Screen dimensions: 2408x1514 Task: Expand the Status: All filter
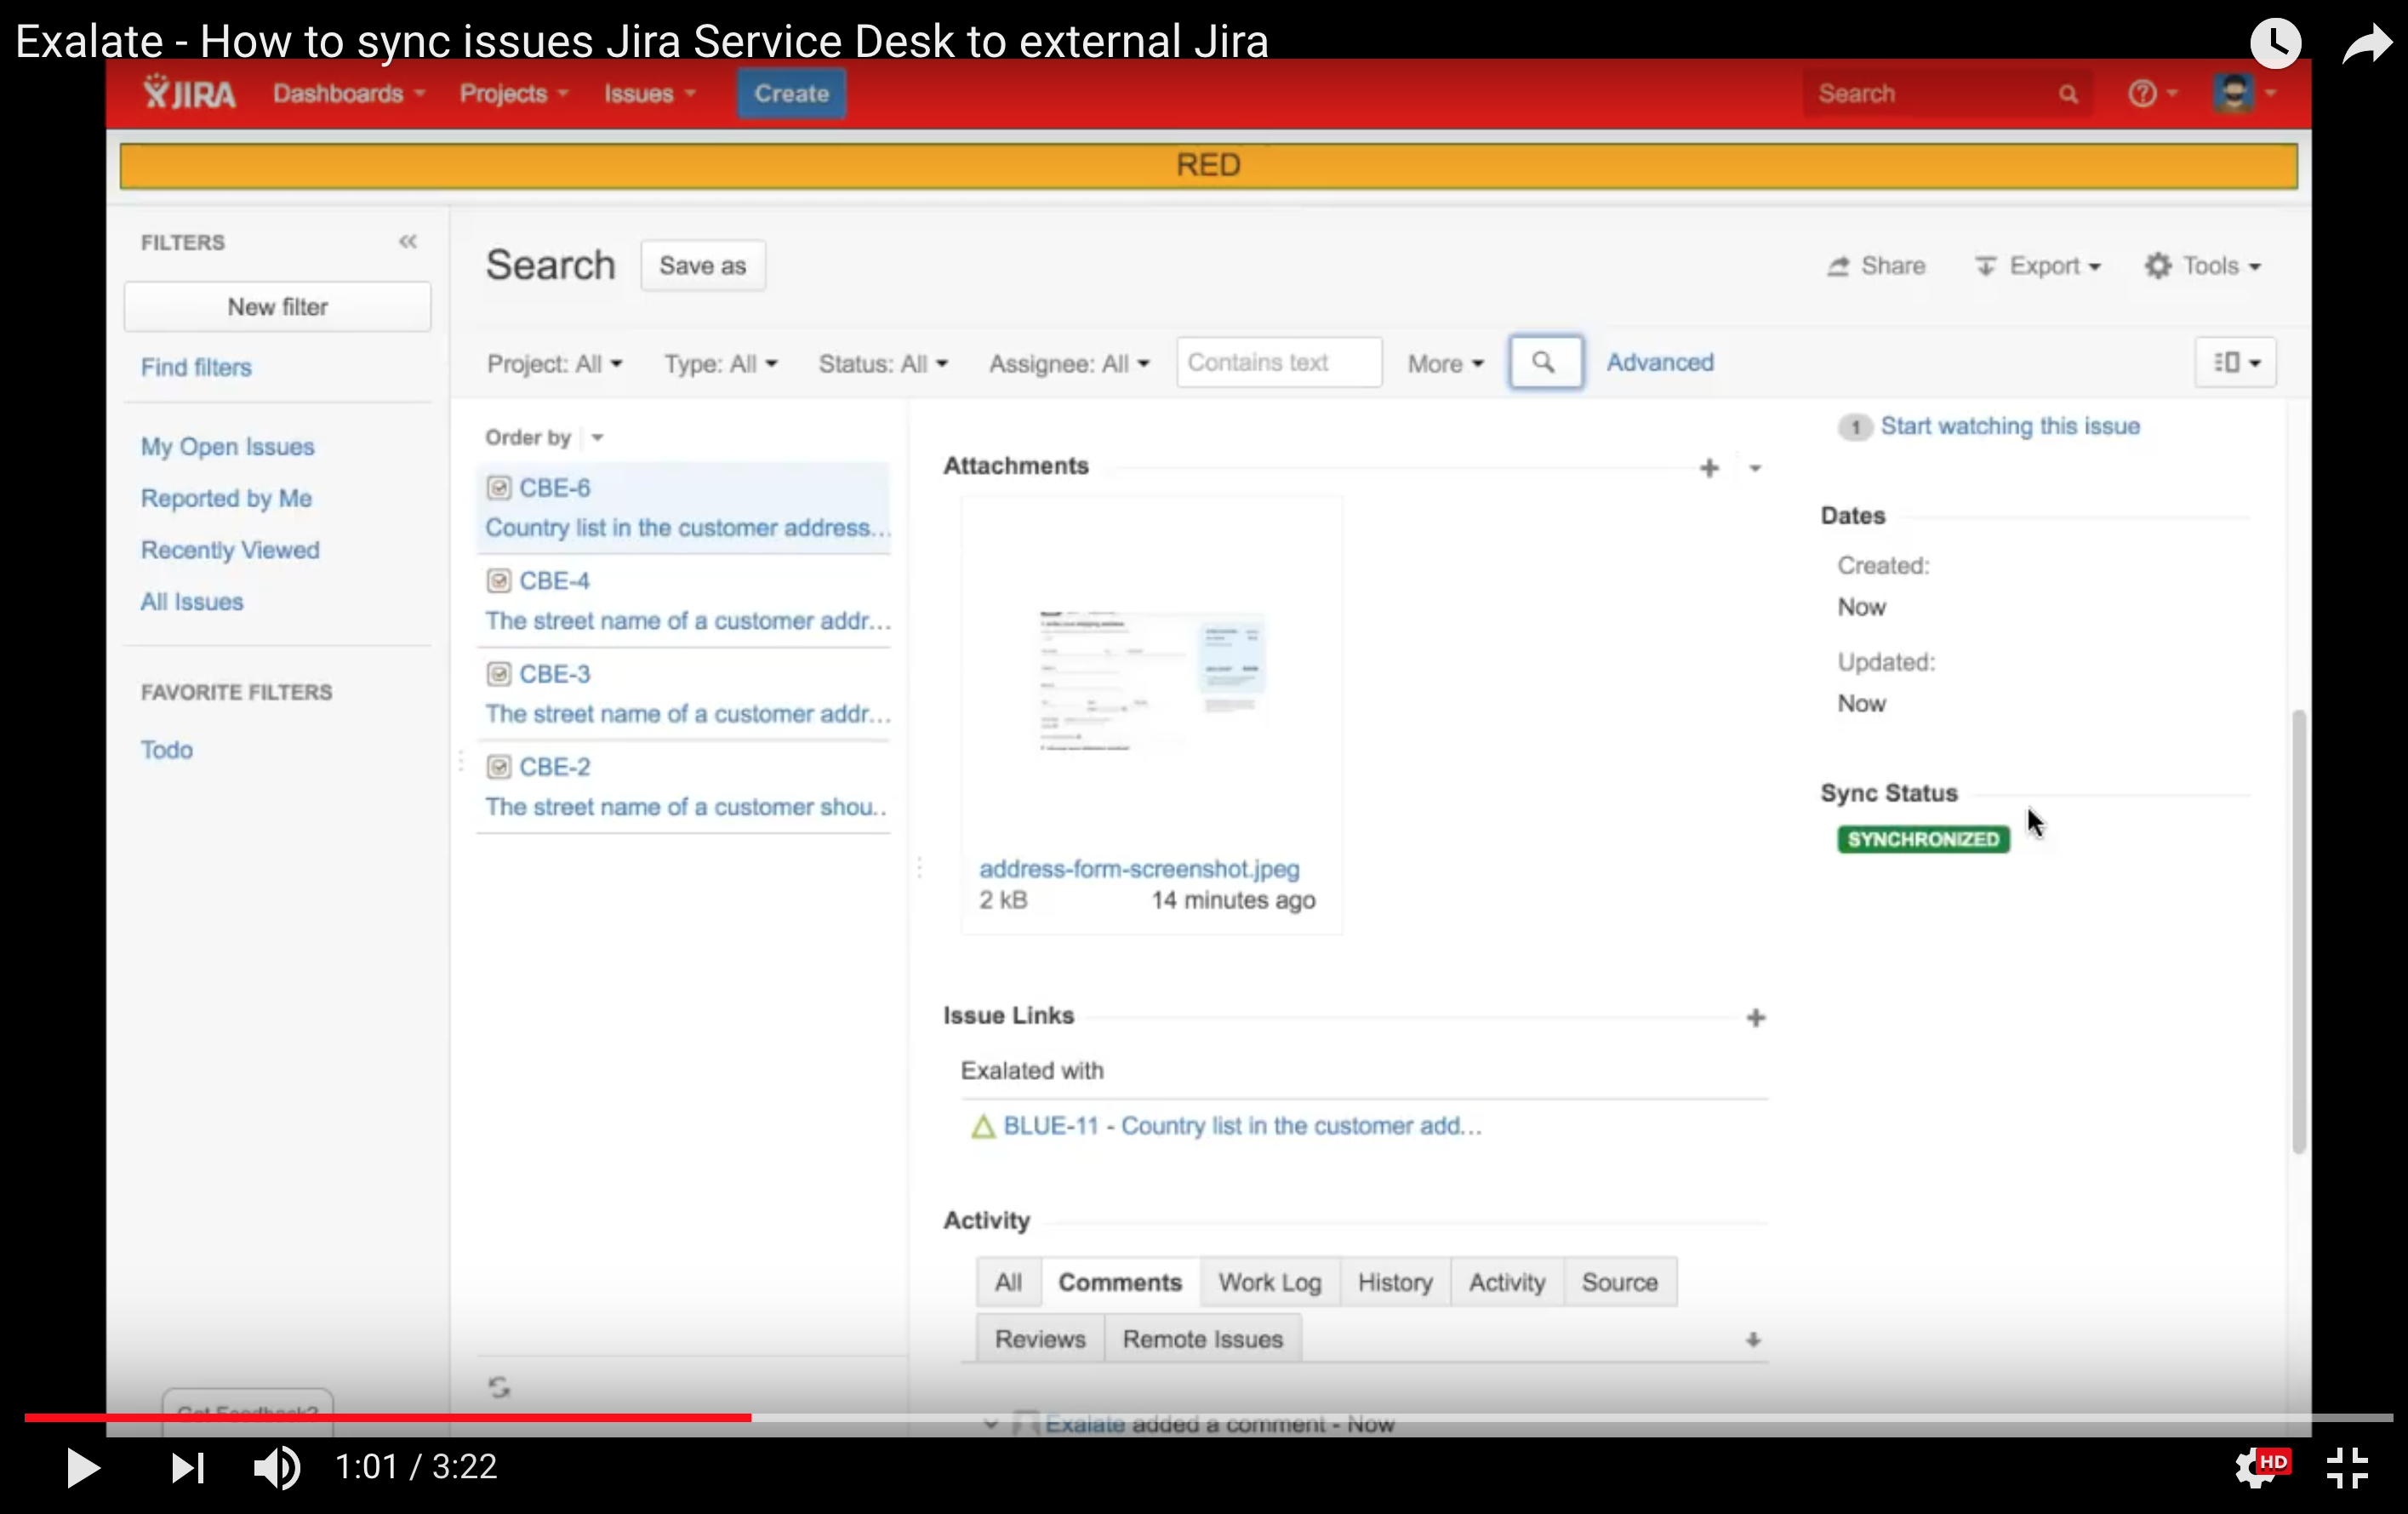882,364
